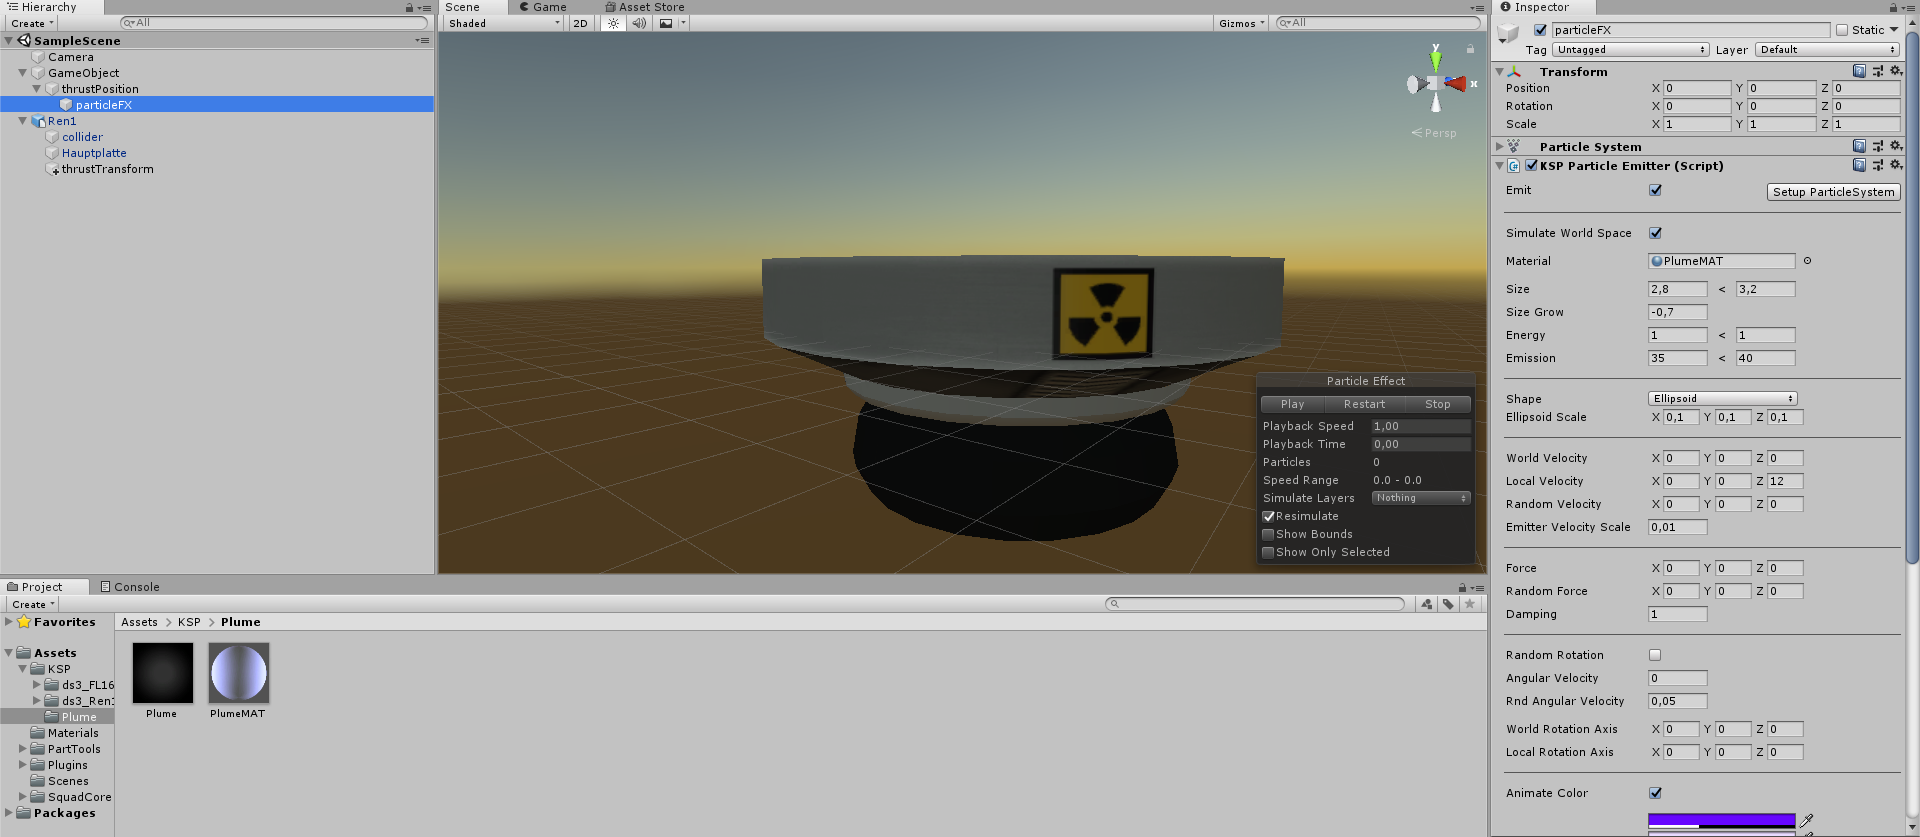Switch to the Game tab
Image resolution: width=1920 pixels, height=837 pixels.
[543, 7]
